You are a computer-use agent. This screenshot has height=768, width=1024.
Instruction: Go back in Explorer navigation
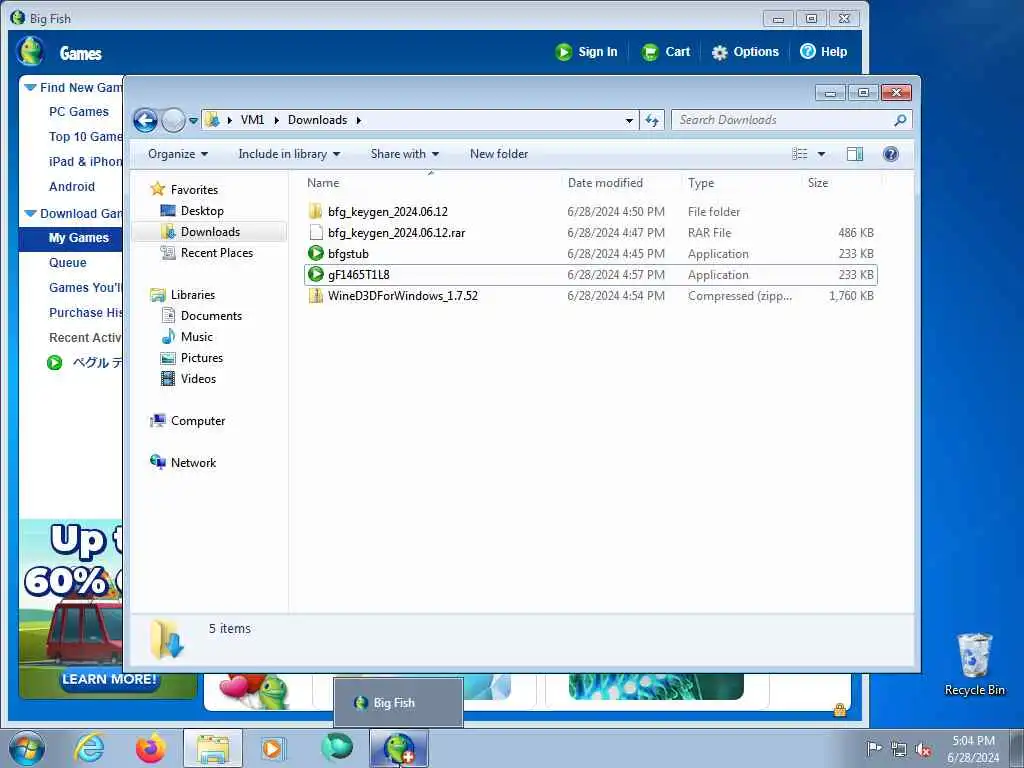[145, 120]
